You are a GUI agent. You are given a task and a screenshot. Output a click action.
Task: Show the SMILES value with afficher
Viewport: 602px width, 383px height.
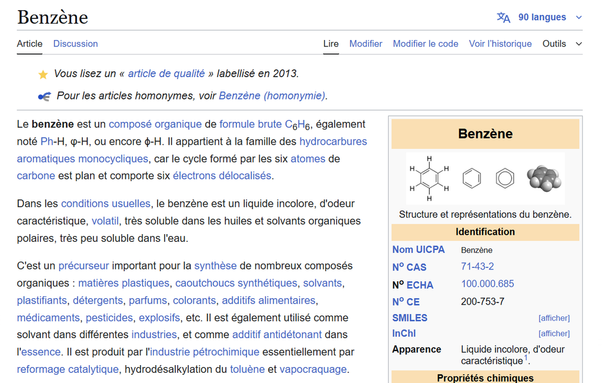point(554,318)
